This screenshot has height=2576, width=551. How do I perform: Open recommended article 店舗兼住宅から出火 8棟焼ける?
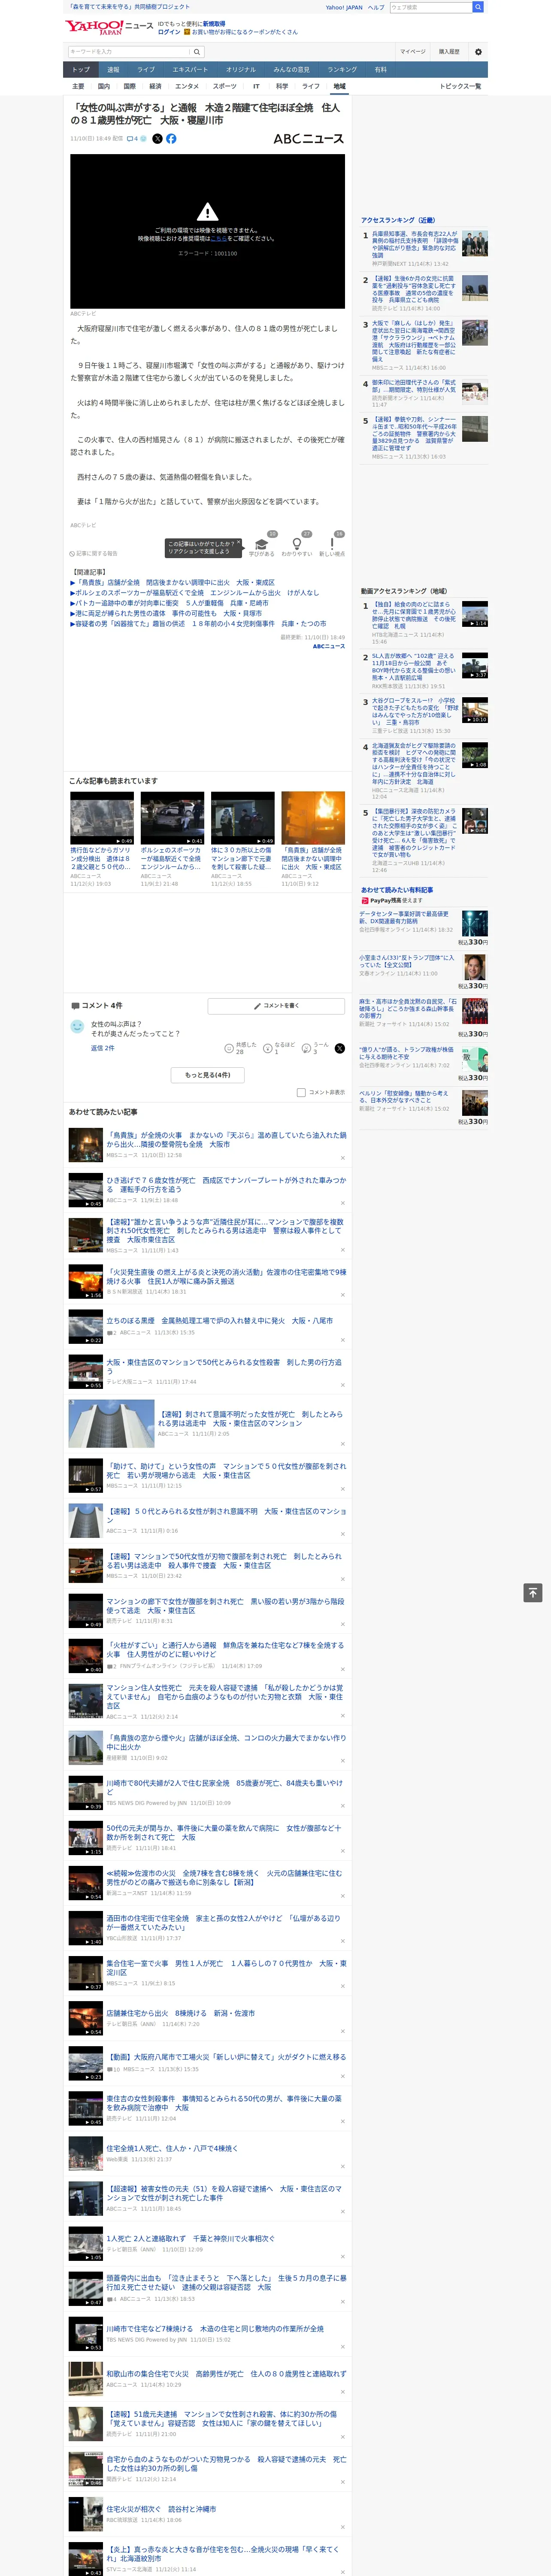pyautogui.click(x=180, y=2013)
